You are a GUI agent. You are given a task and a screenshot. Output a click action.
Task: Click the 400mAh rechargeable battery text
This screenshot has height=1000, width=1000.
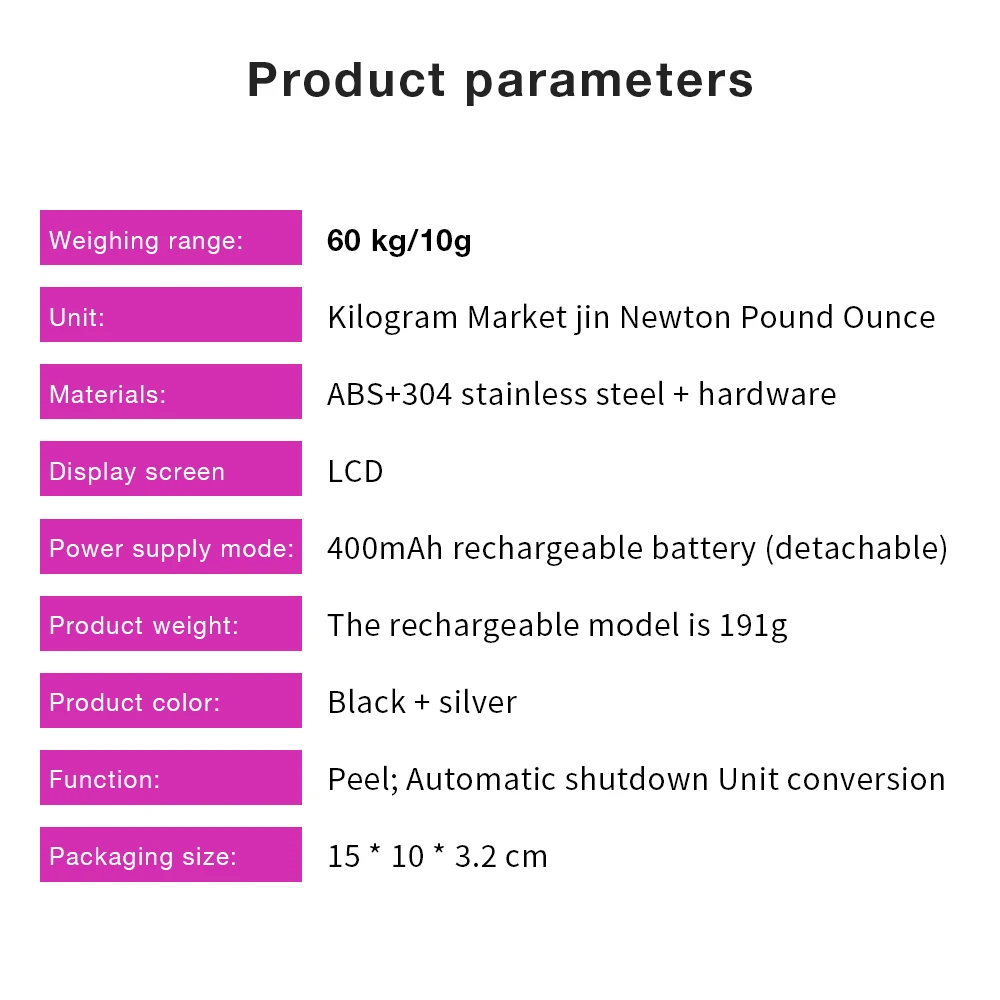coord(541,549)
